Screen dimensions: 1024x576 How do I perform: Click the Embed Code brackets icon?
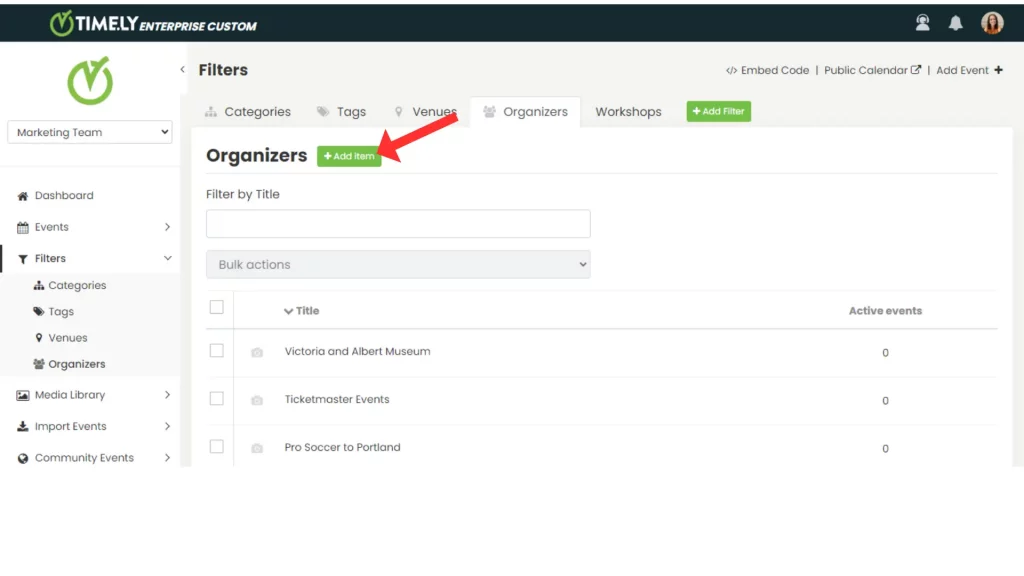(x=731, y=71)
